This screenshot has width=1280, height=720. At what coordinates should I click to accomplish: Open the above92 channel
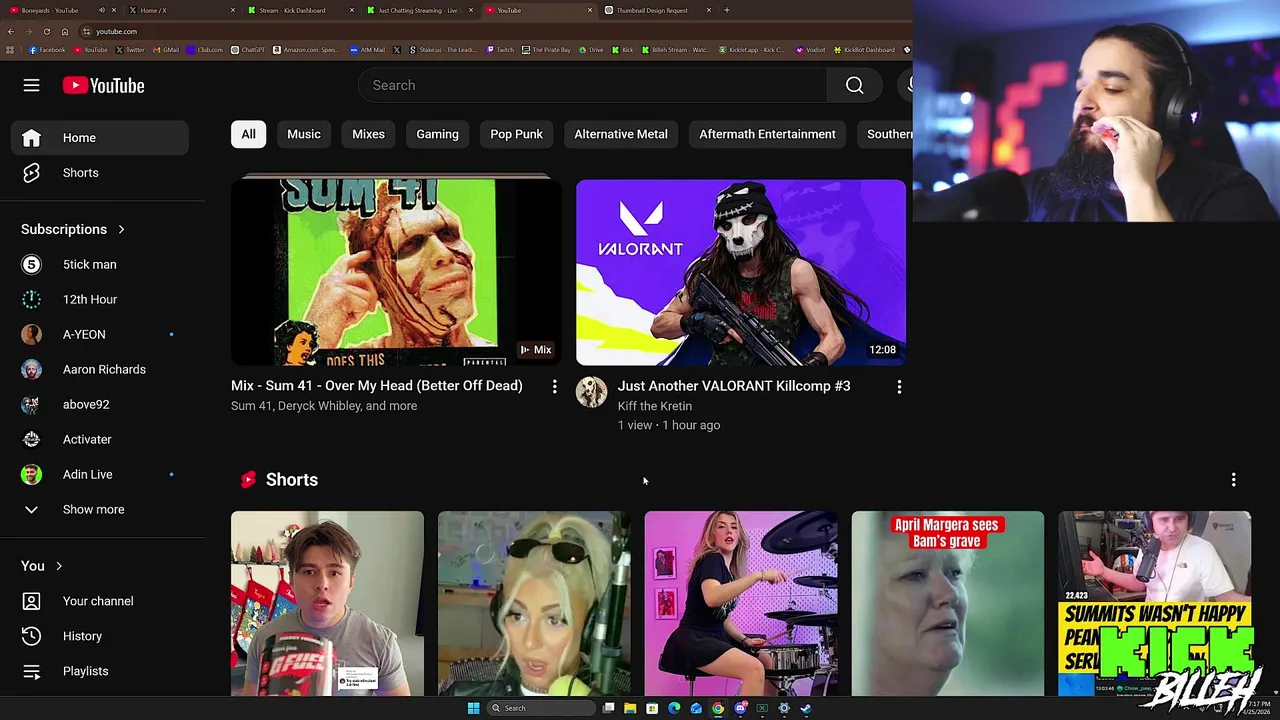click(99, 404)
